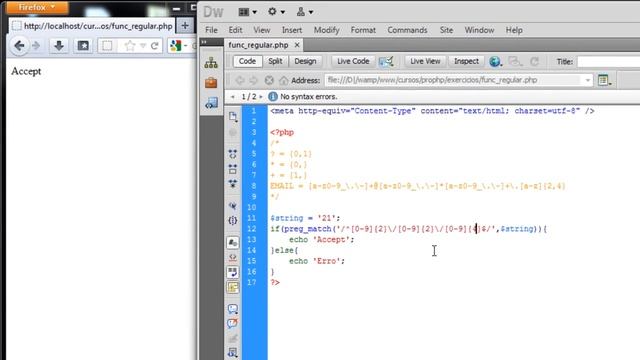
Task: Open Dreamweaver Site person dropdown
Action: tap(304, 12)
